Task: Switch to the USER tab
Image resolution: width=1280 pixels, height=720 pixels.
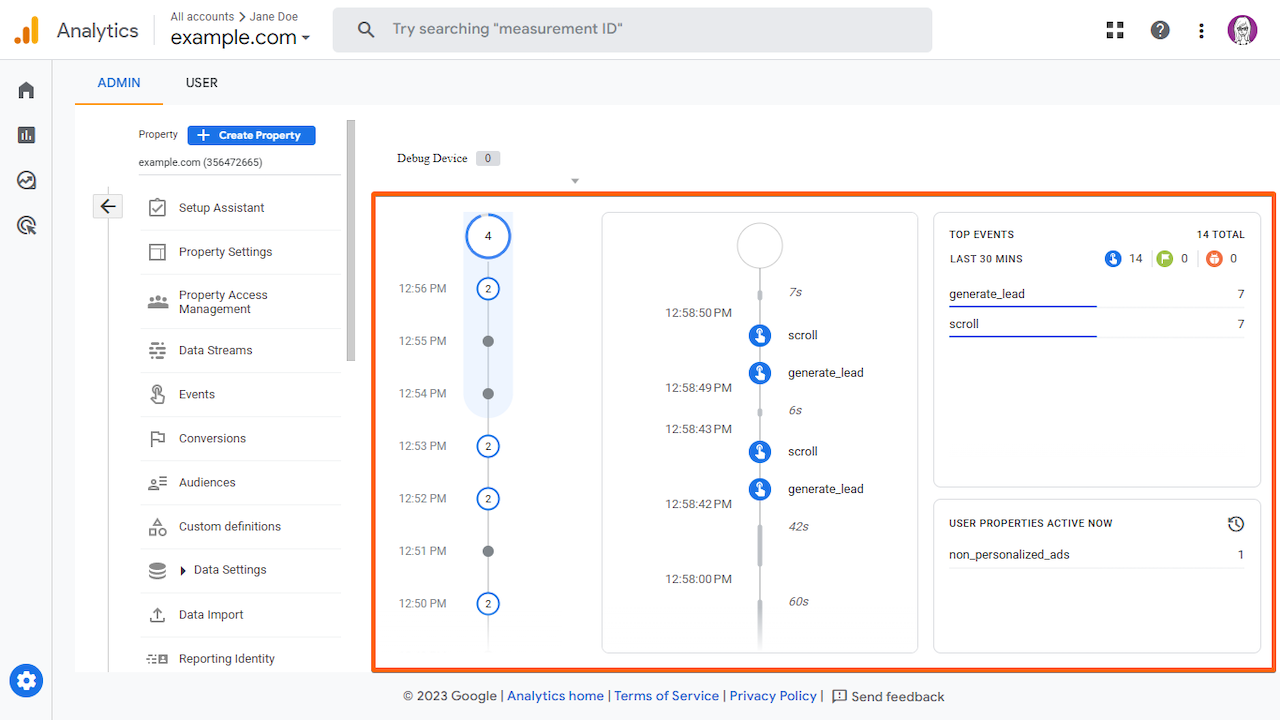Action: [201, 82]
